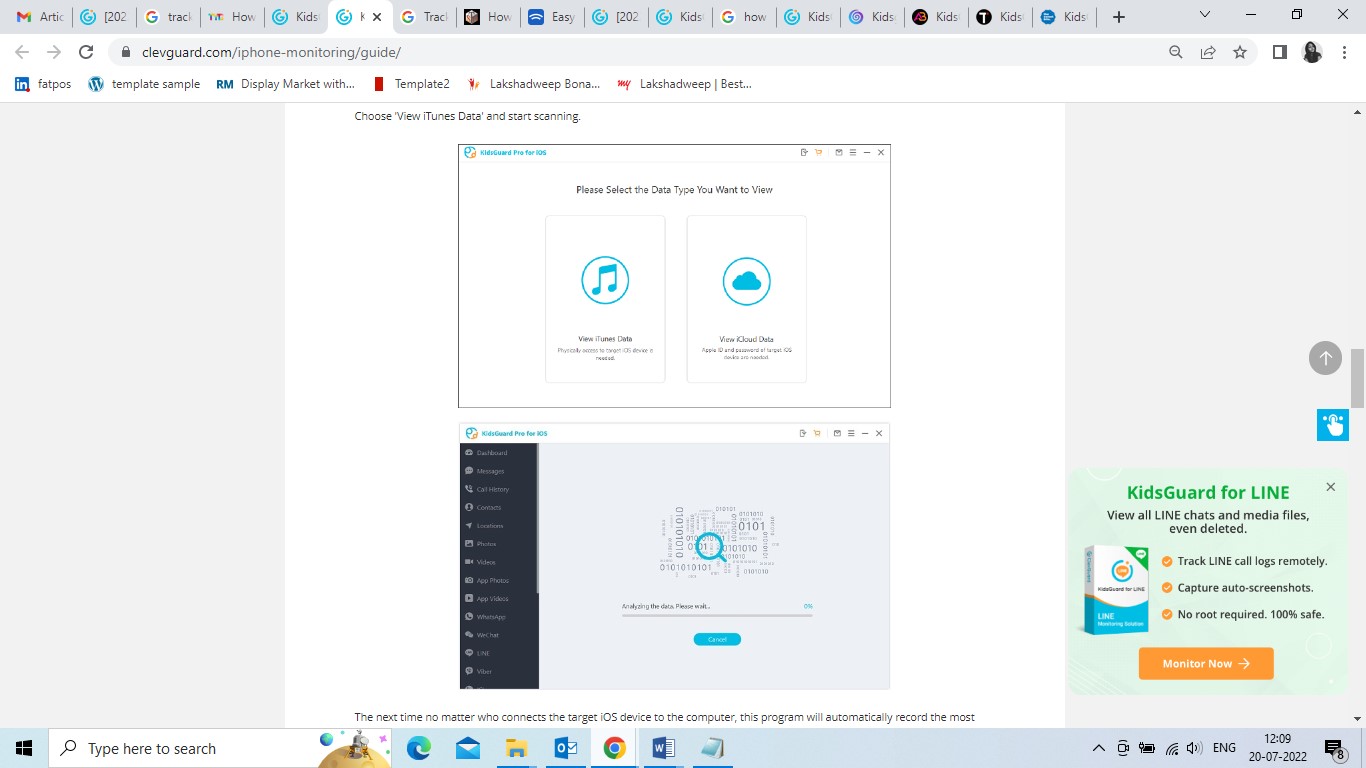1366x768 pixels.
Task: Open the 'Lakshadweep Bona...' bookmark
Action: click(533, 84)
